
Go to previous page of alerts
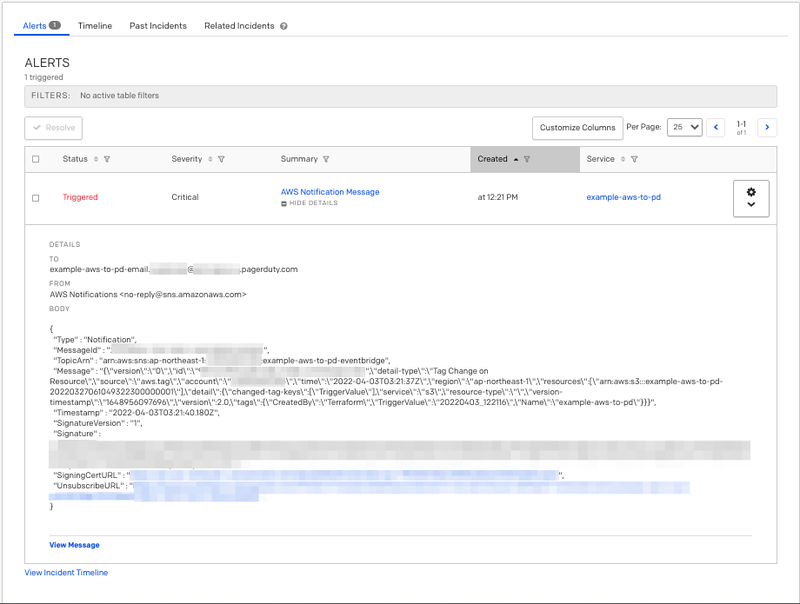click(716, 127)
